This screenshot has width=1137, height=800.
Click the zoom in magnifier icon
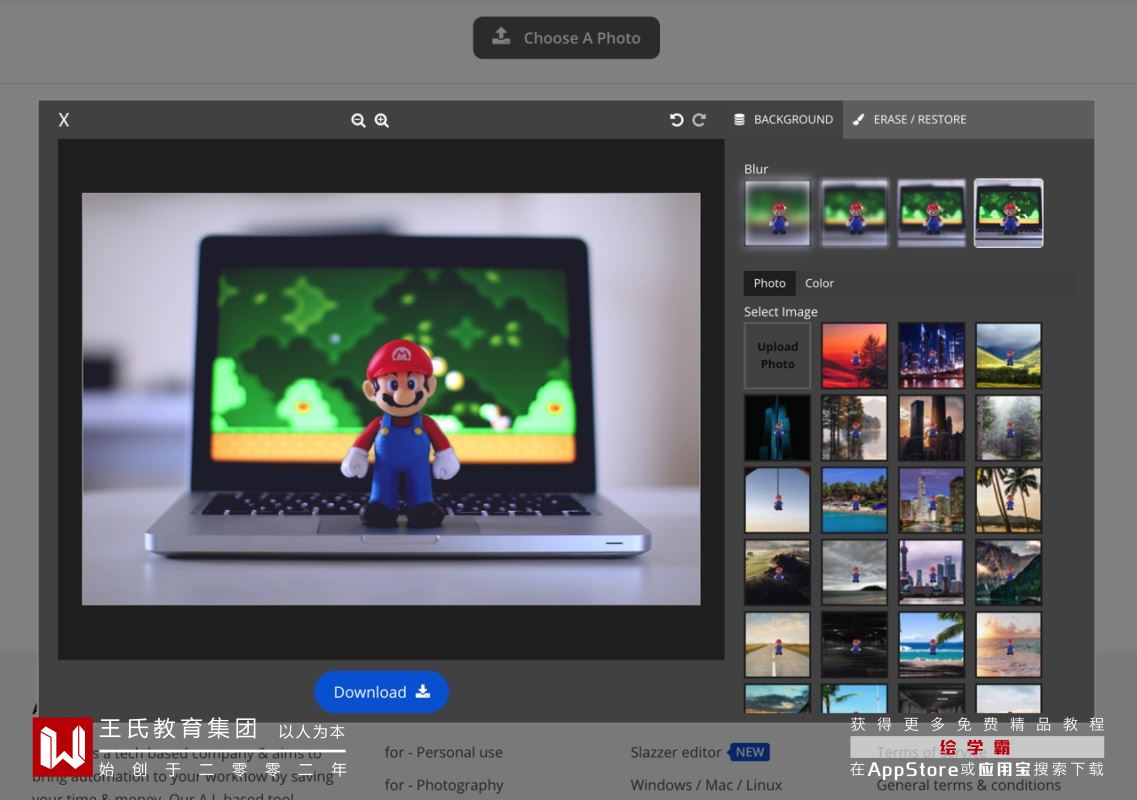tap(381, 120)
